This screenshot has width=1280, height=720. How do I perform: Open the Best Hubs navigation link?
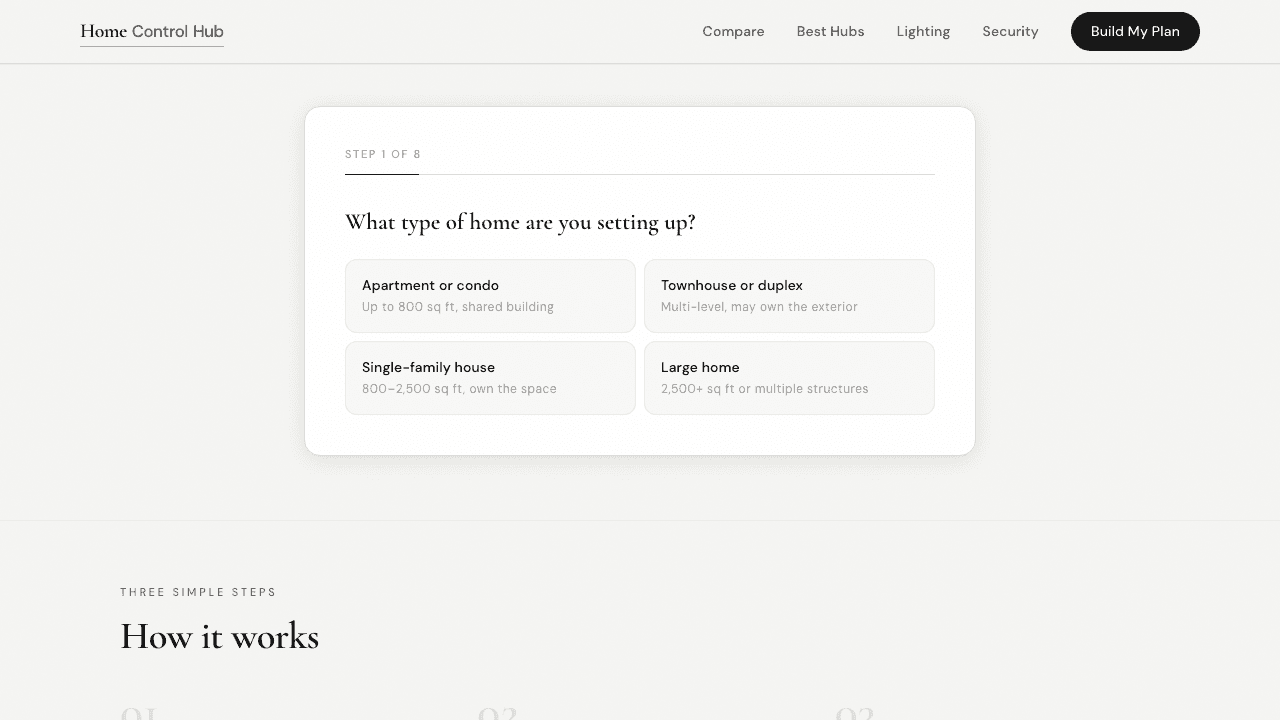830,31
